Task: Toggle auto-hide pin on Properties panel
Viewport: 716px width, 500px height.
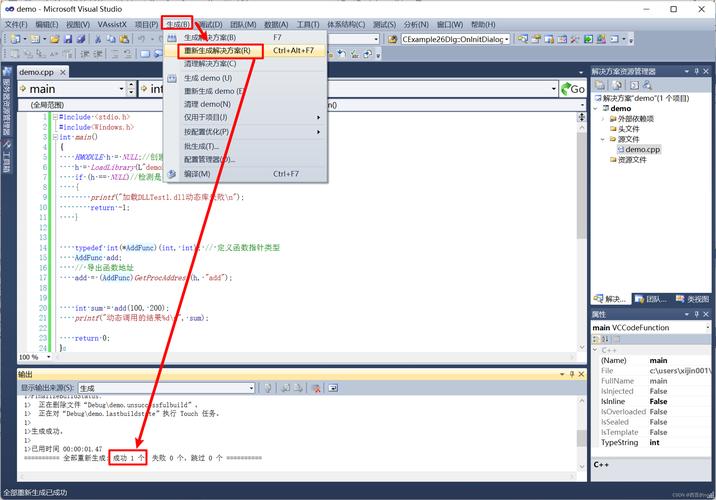Action: click(696, 314)
